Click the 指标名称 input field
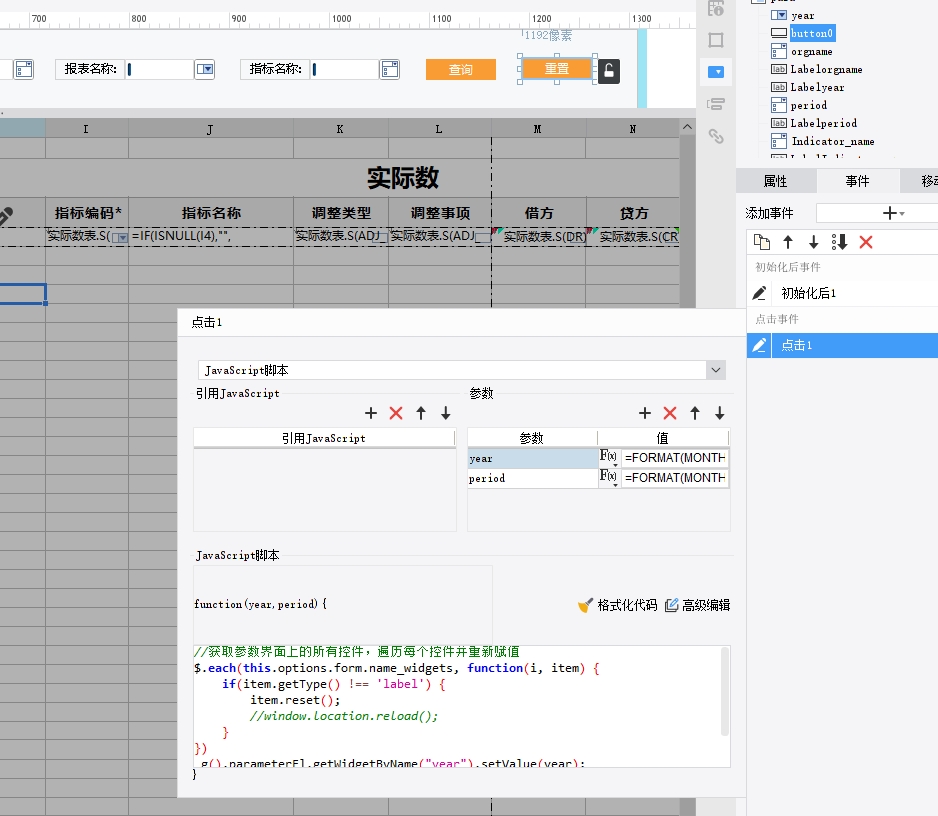 [345, 69]
